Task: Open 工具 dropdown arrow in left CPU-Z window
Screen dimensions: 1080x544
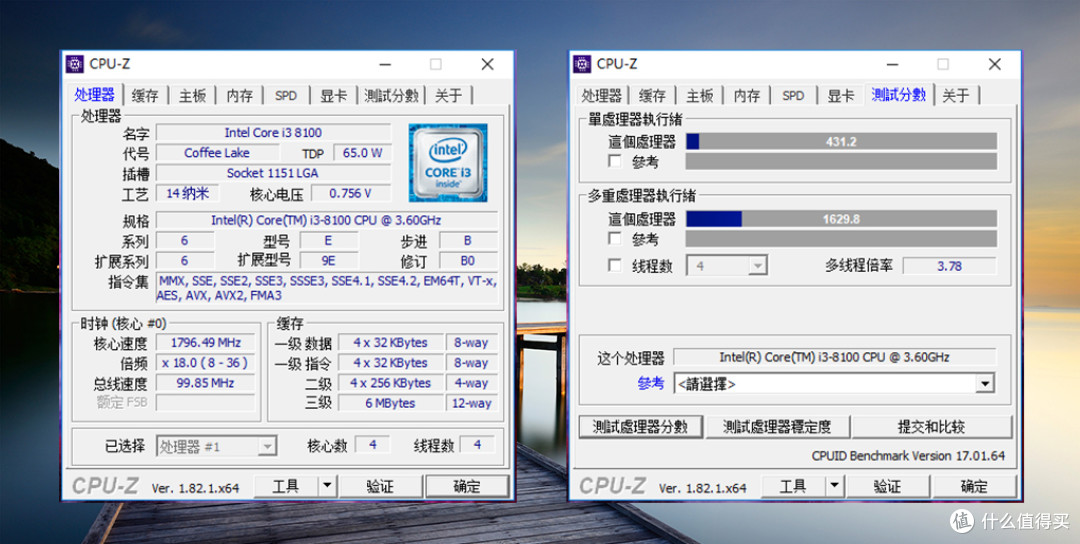Action: pos(328,487)
